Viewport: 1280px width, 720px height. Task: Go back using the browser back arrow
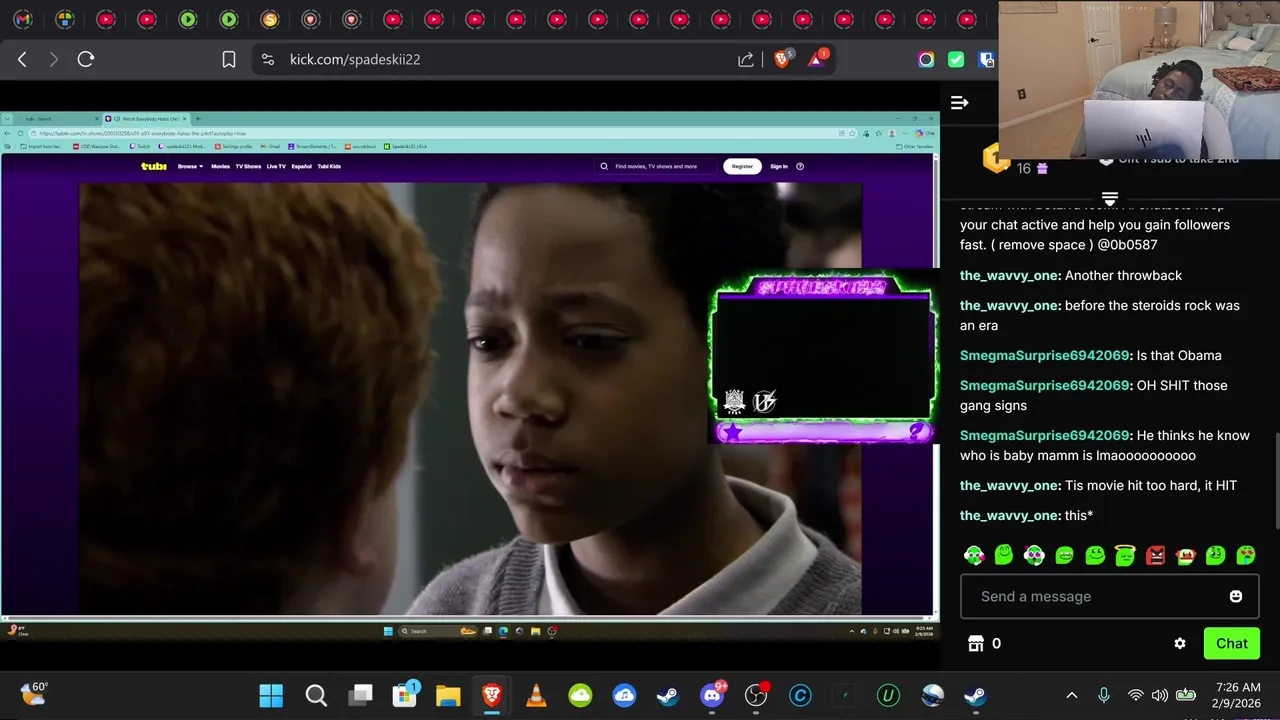pyautogui.click(x=22, y=59)
